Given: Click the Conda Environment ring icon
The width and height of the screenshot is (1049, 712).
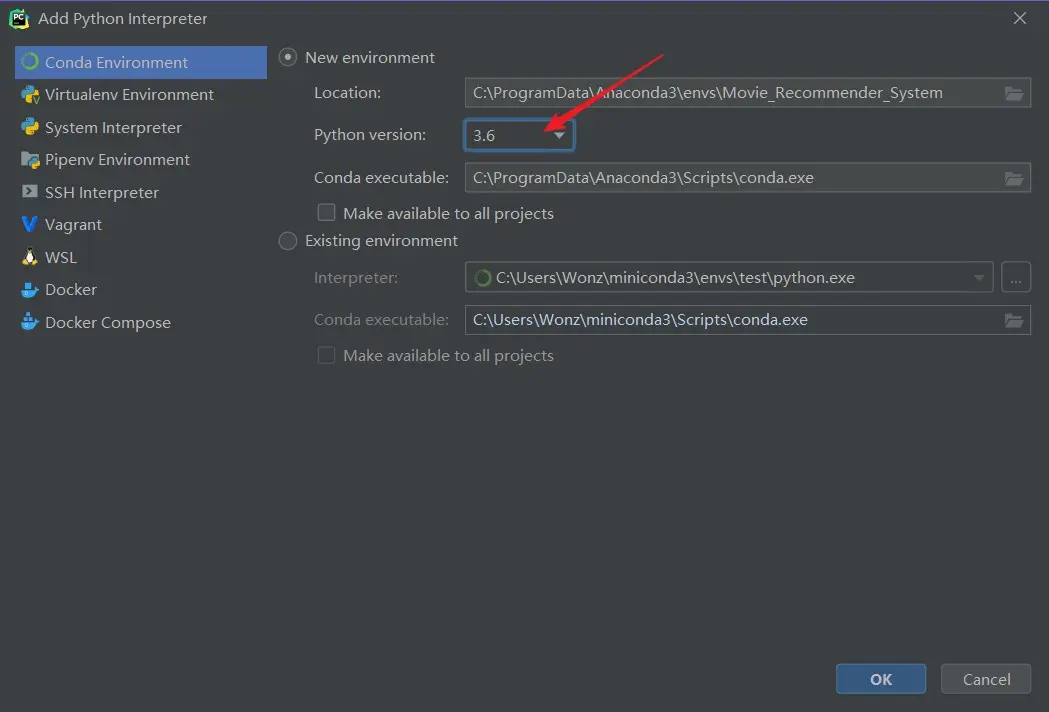Looking at the screenshot, I should (30, 62).
